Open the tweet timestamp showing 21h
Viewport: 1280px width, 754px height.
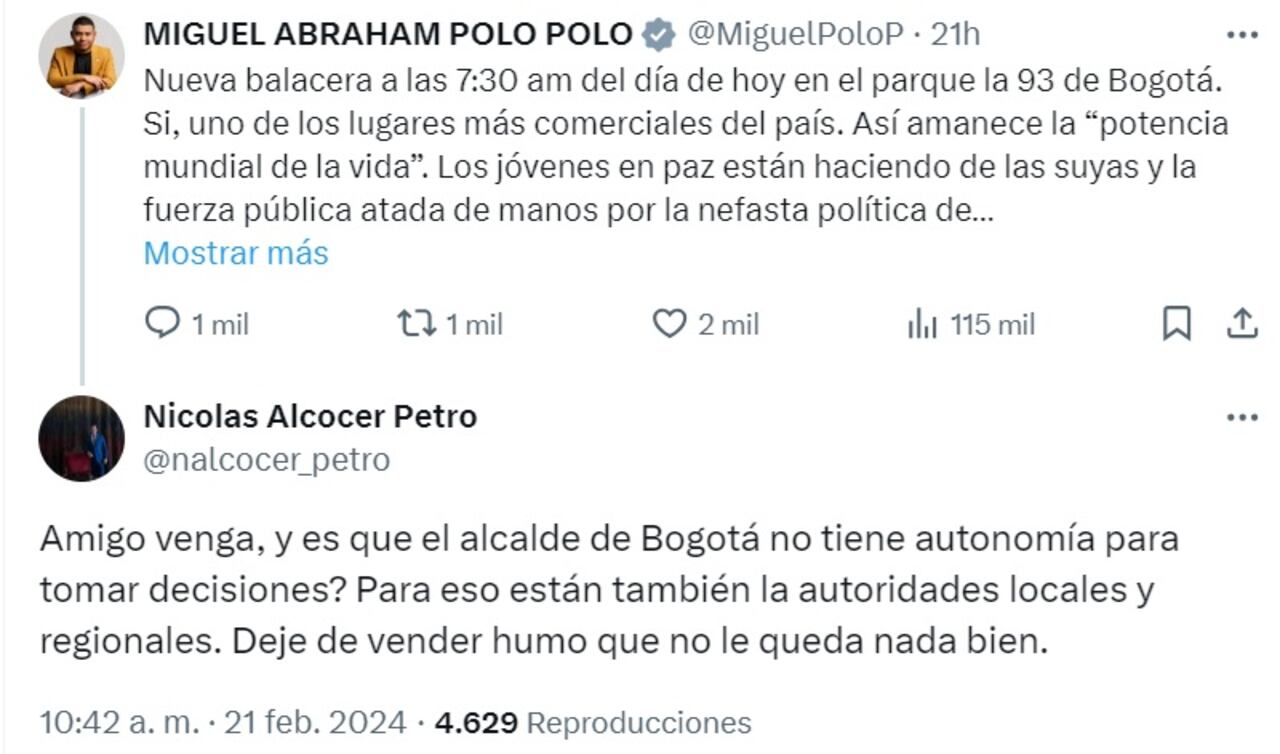(x=960, y=31)
